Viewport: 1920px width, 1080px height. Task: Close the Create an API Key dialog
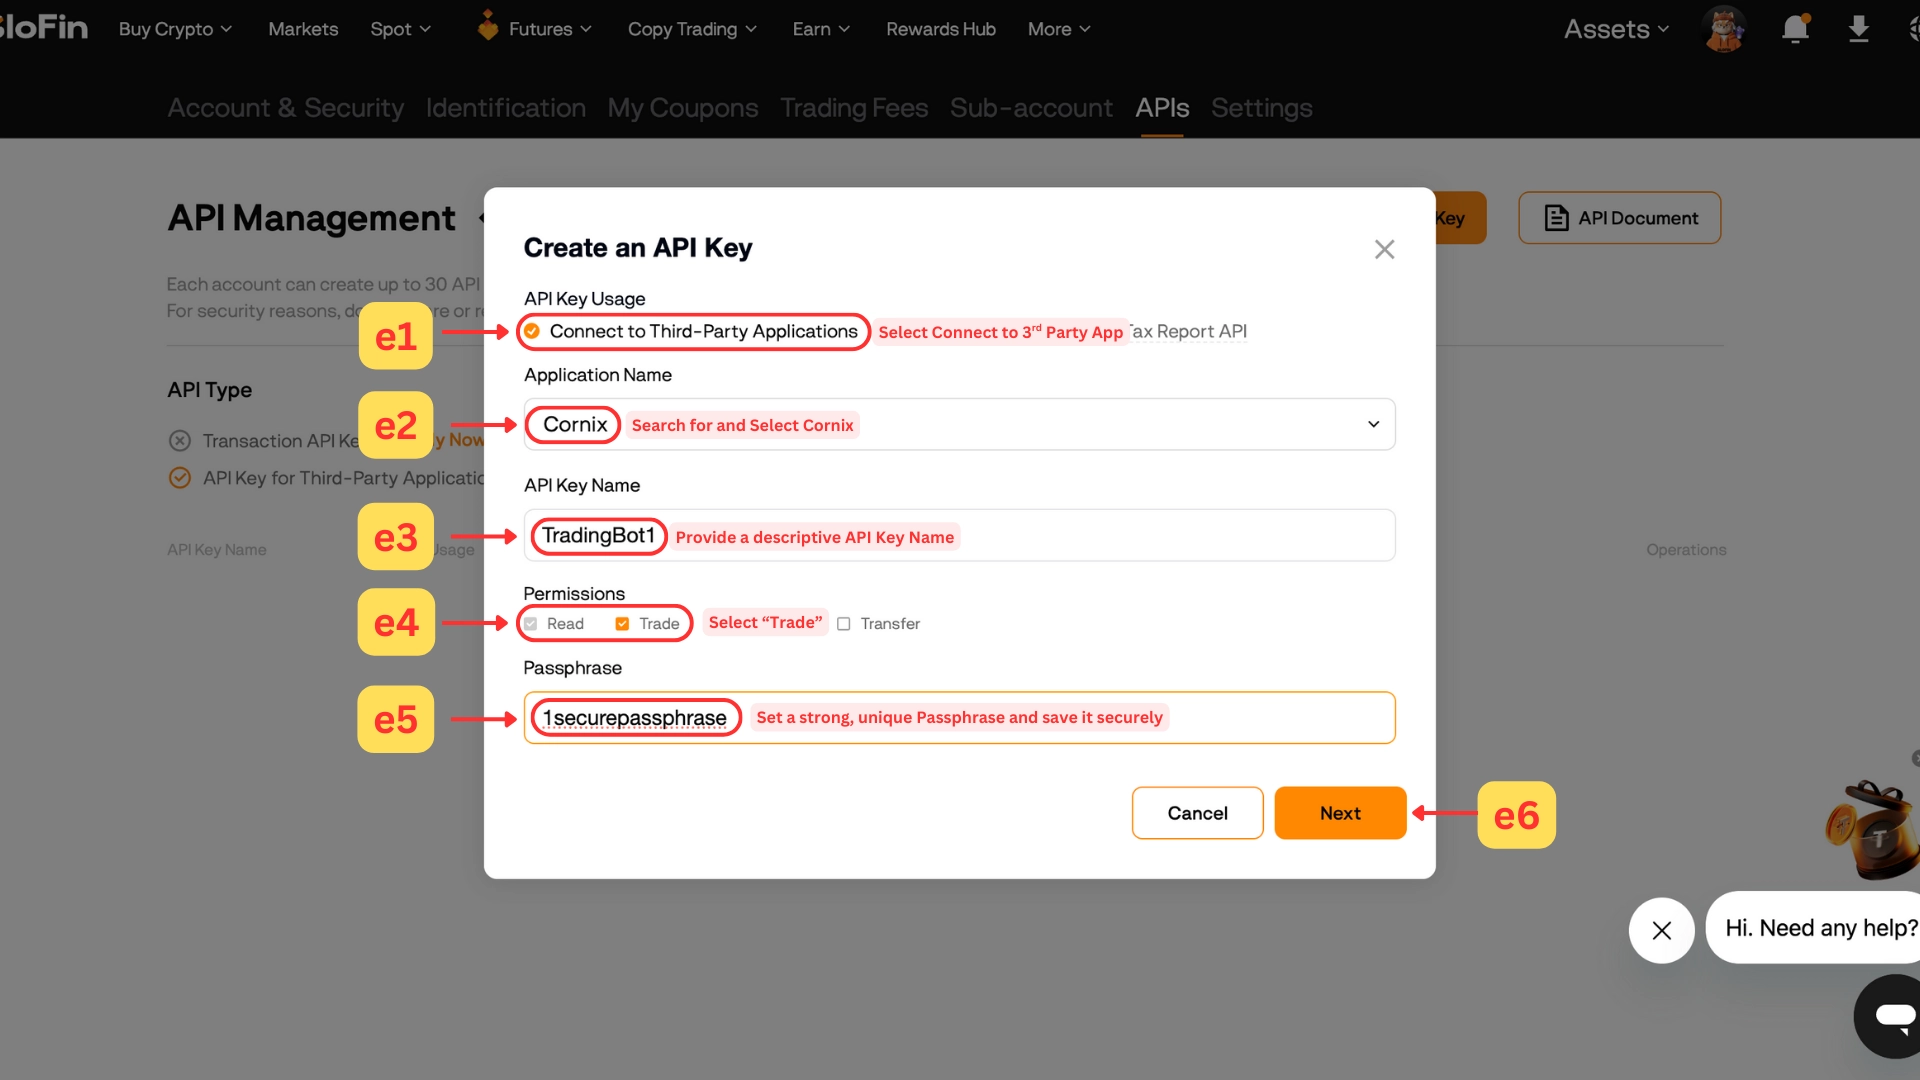pyautogui.click(x=1384, y=249)
